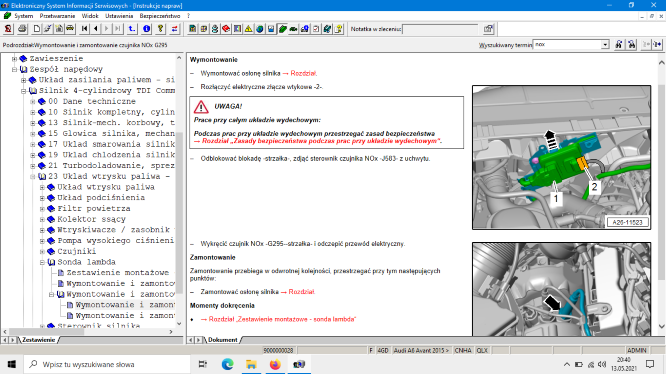Click the red stamp icon at toolbar start

click(x=8, y=29)
